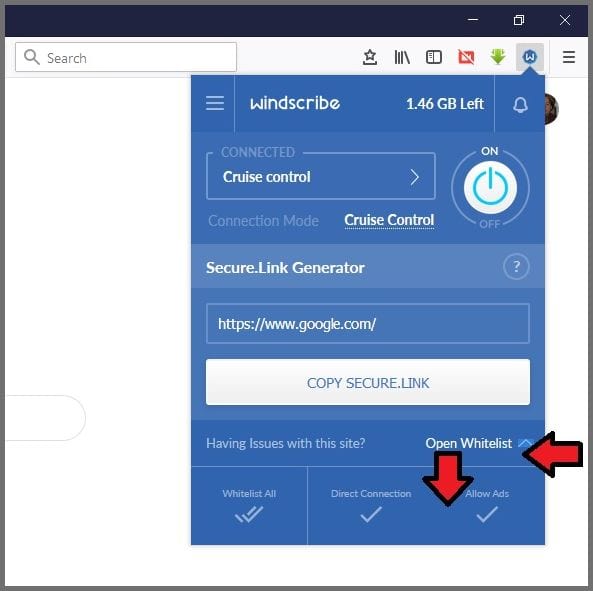Open the browser main hamburger menu
Viewport: 593px width, 591px height.
[x=568, y=57]
